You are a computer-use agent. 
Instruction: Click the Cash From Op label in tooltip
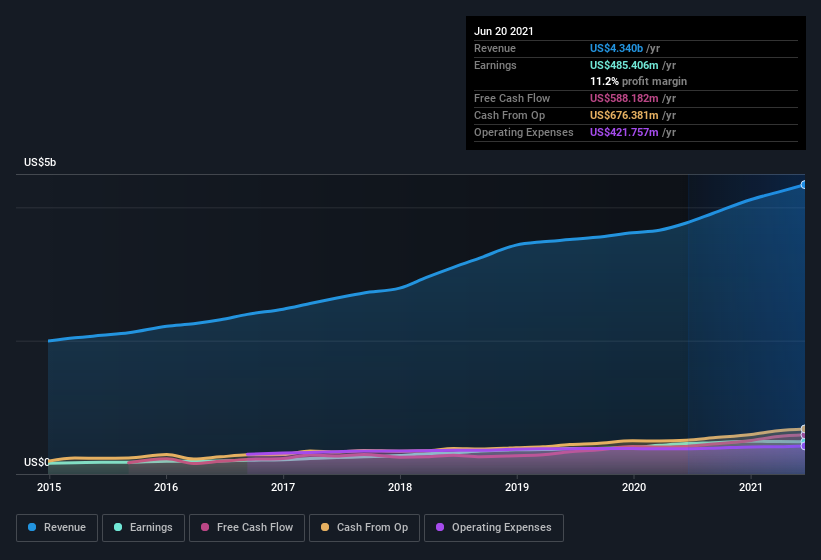point(509,115)
